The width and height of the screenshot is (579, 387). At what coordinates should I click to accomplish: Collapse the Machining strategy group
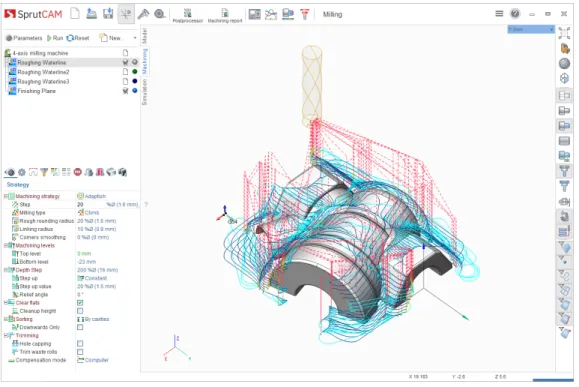pyautogui.click(x=6, y=196)
